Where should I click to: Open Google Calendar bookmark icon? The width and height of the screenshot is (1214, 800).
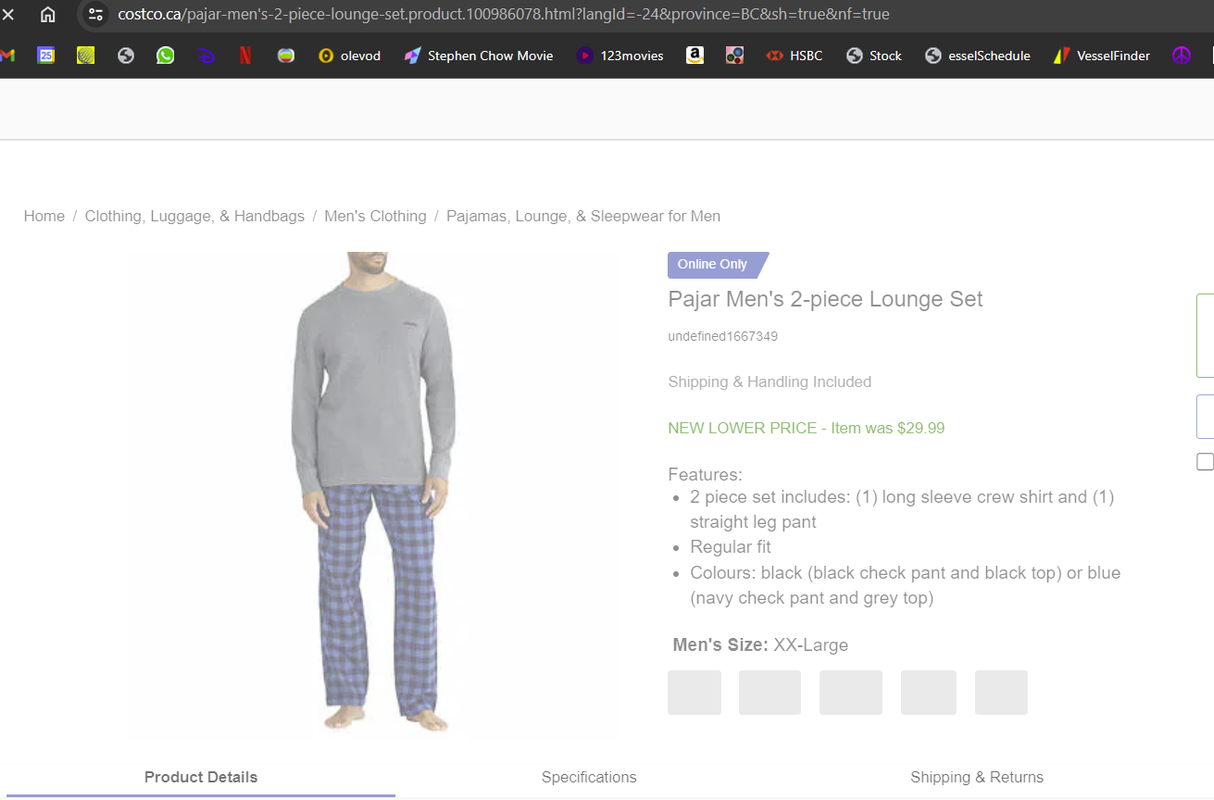[46, 56]
